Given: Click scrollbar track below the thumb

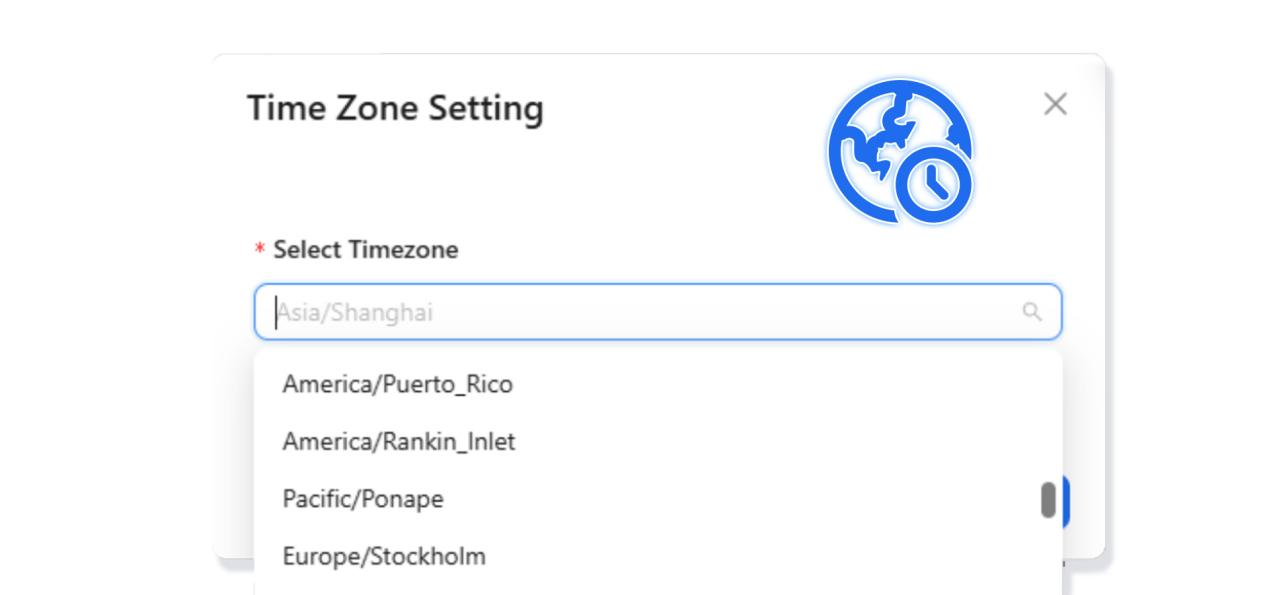Looking at the screenshot, I should click(1048, 560).
